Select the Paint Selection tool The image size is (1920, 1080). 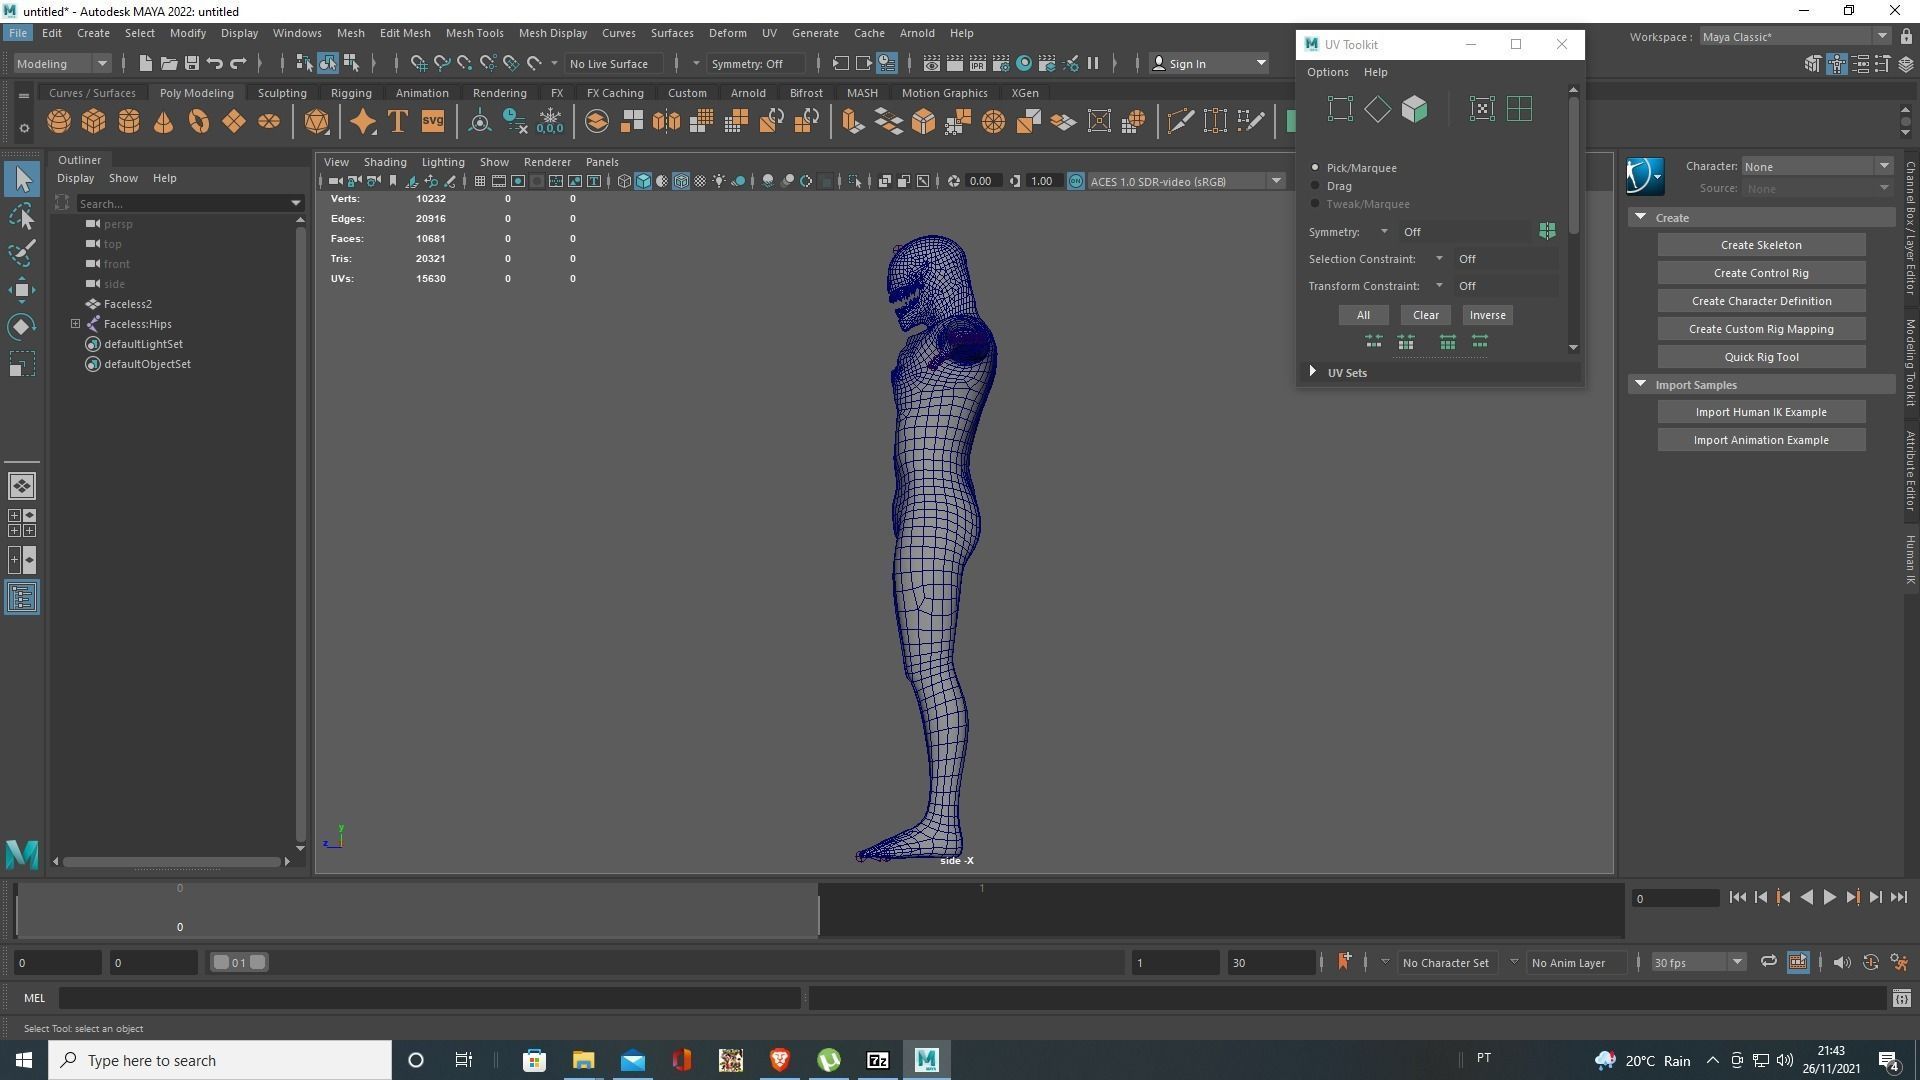22,252
